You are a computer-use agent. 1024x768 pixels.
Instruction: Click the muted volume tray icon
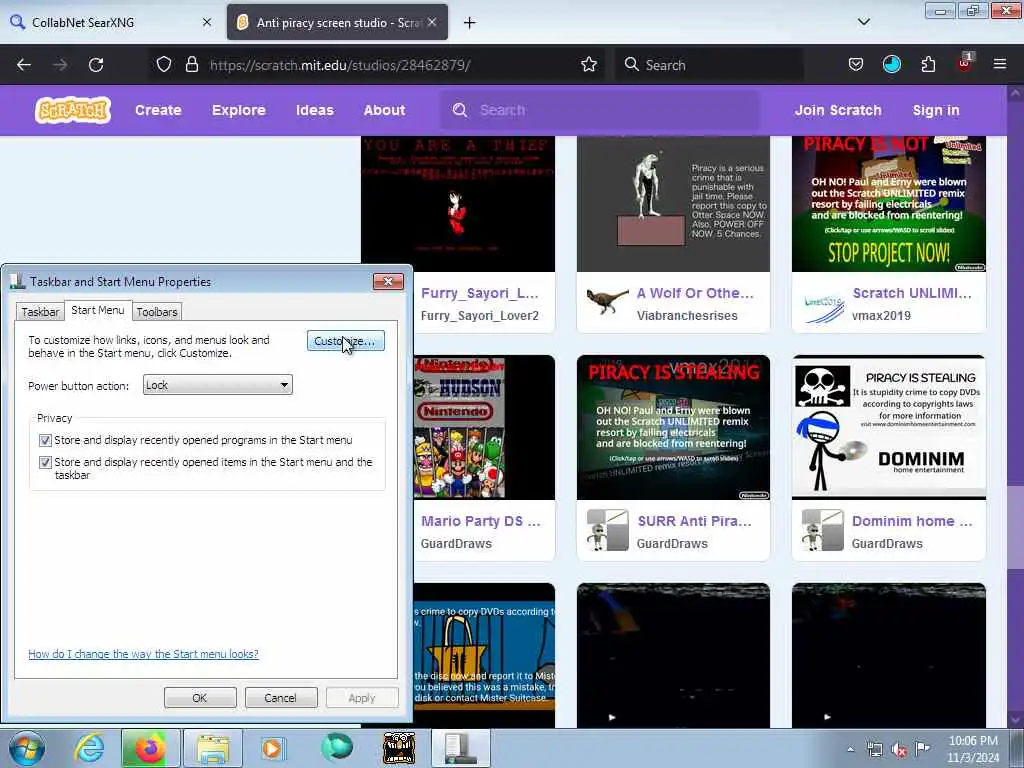tap(899, 750)
